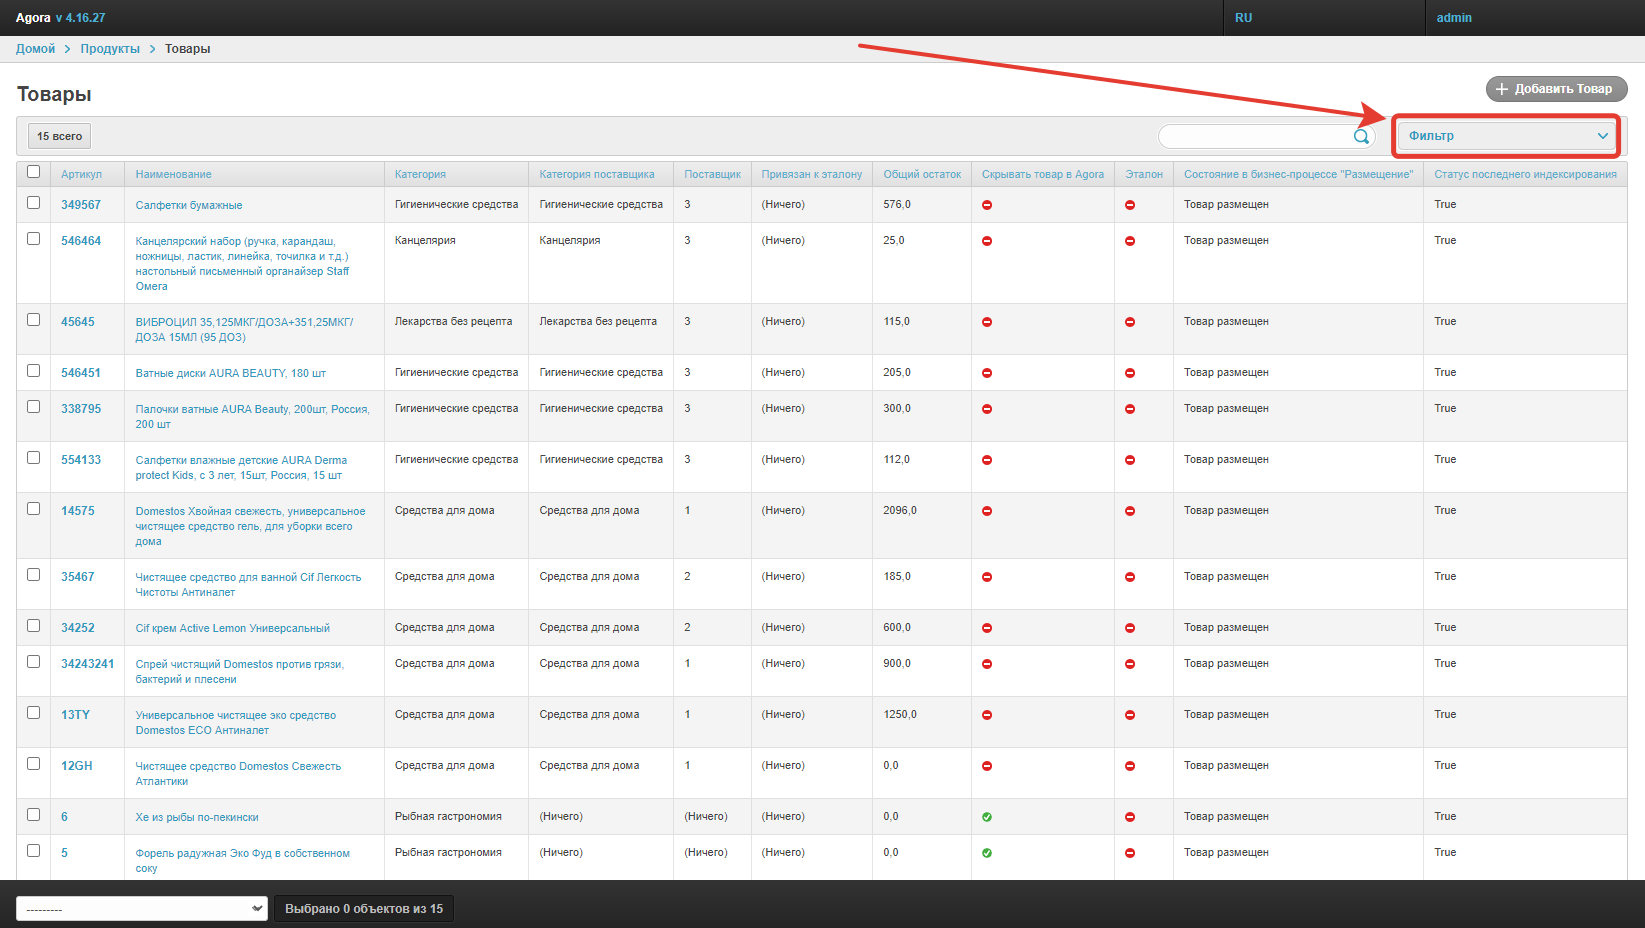Open the admin user menu
The width and height of the screenshot is (1645, 928).
point(1453,18)
